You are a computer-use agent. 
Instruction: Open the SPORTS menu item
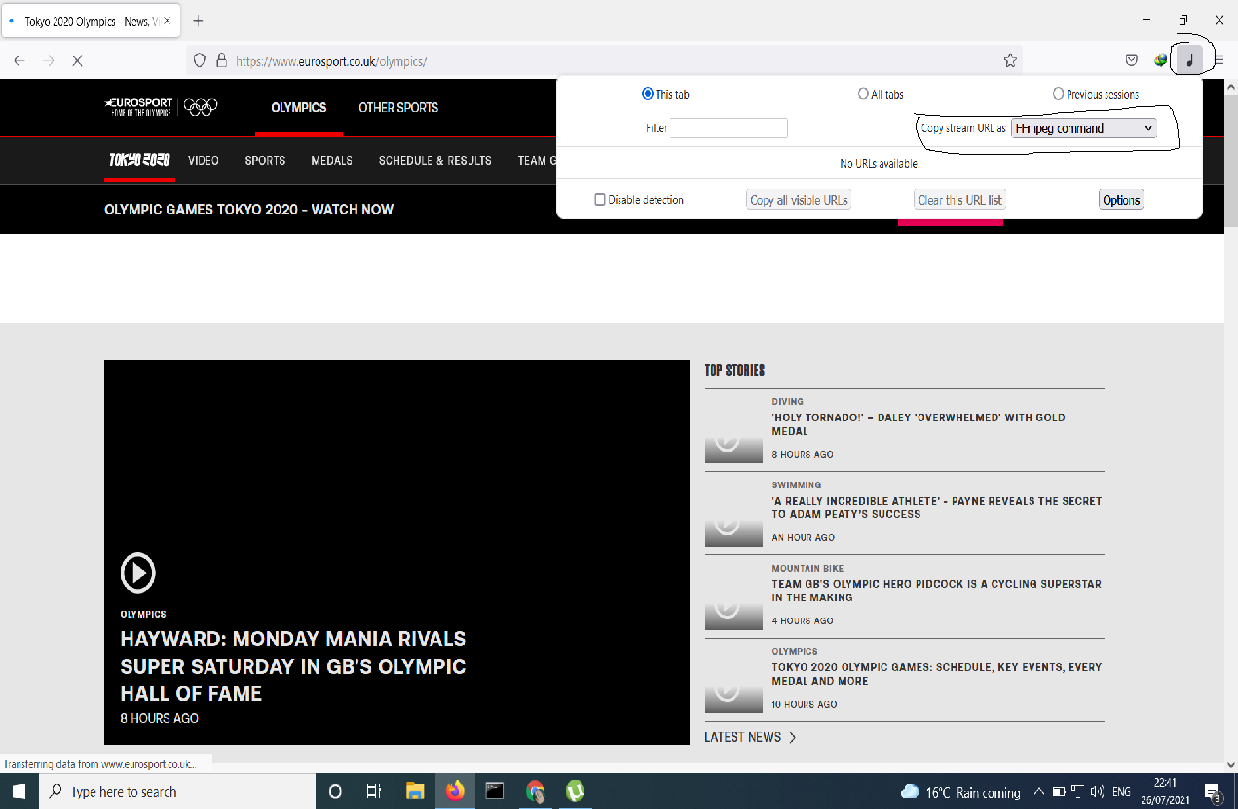(265, 160)
